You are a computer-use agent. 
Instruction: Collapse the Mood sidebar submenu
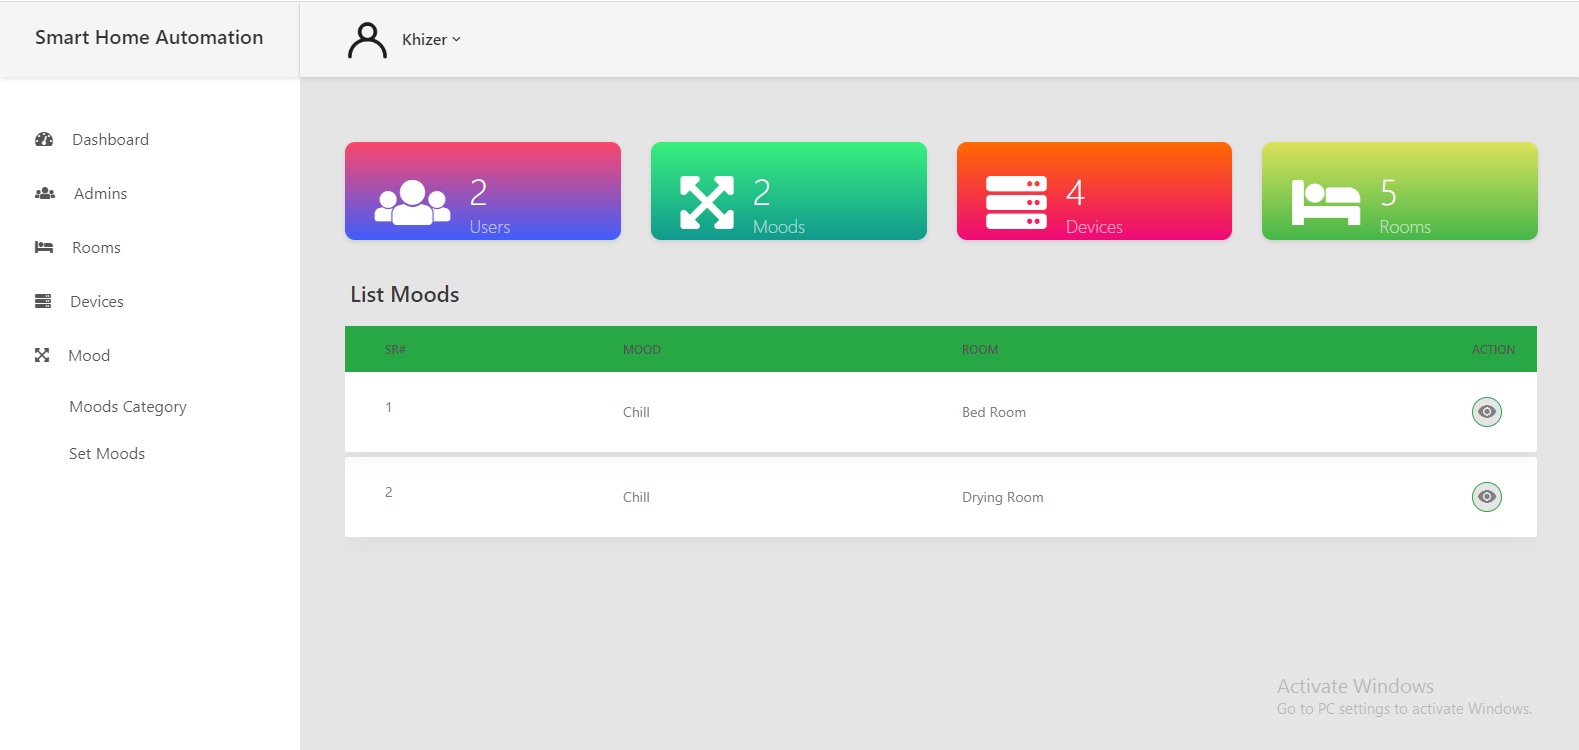point(89,356)
